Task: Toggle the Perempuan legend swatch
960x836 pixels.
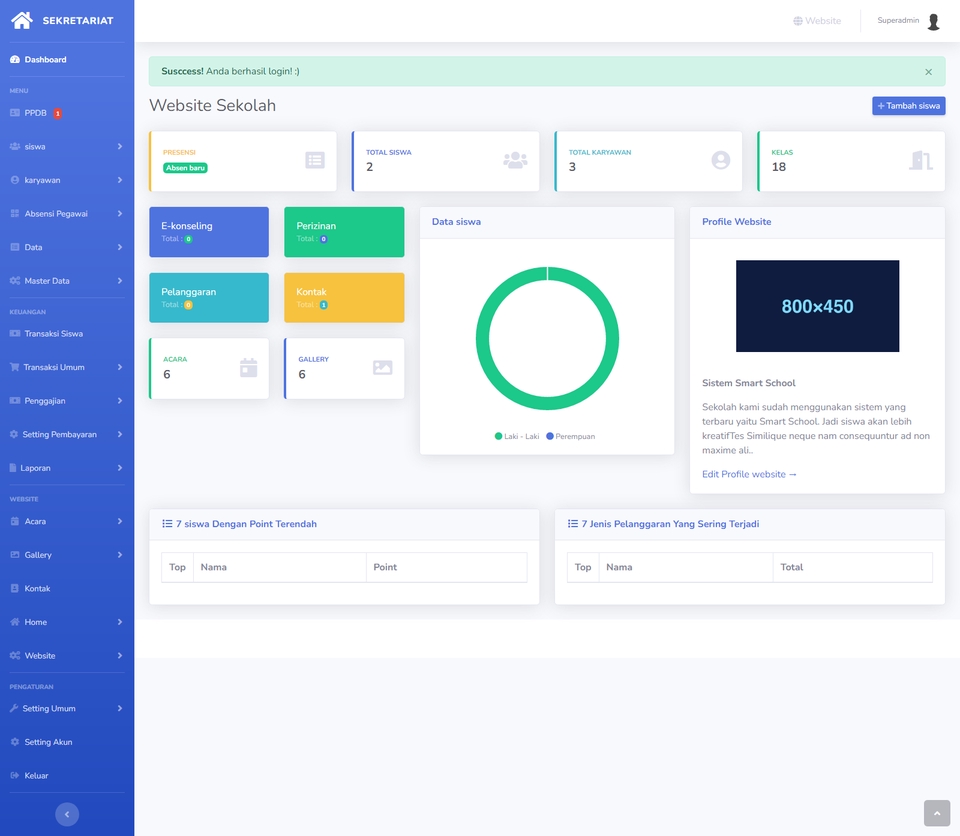Action: [550, 436]
